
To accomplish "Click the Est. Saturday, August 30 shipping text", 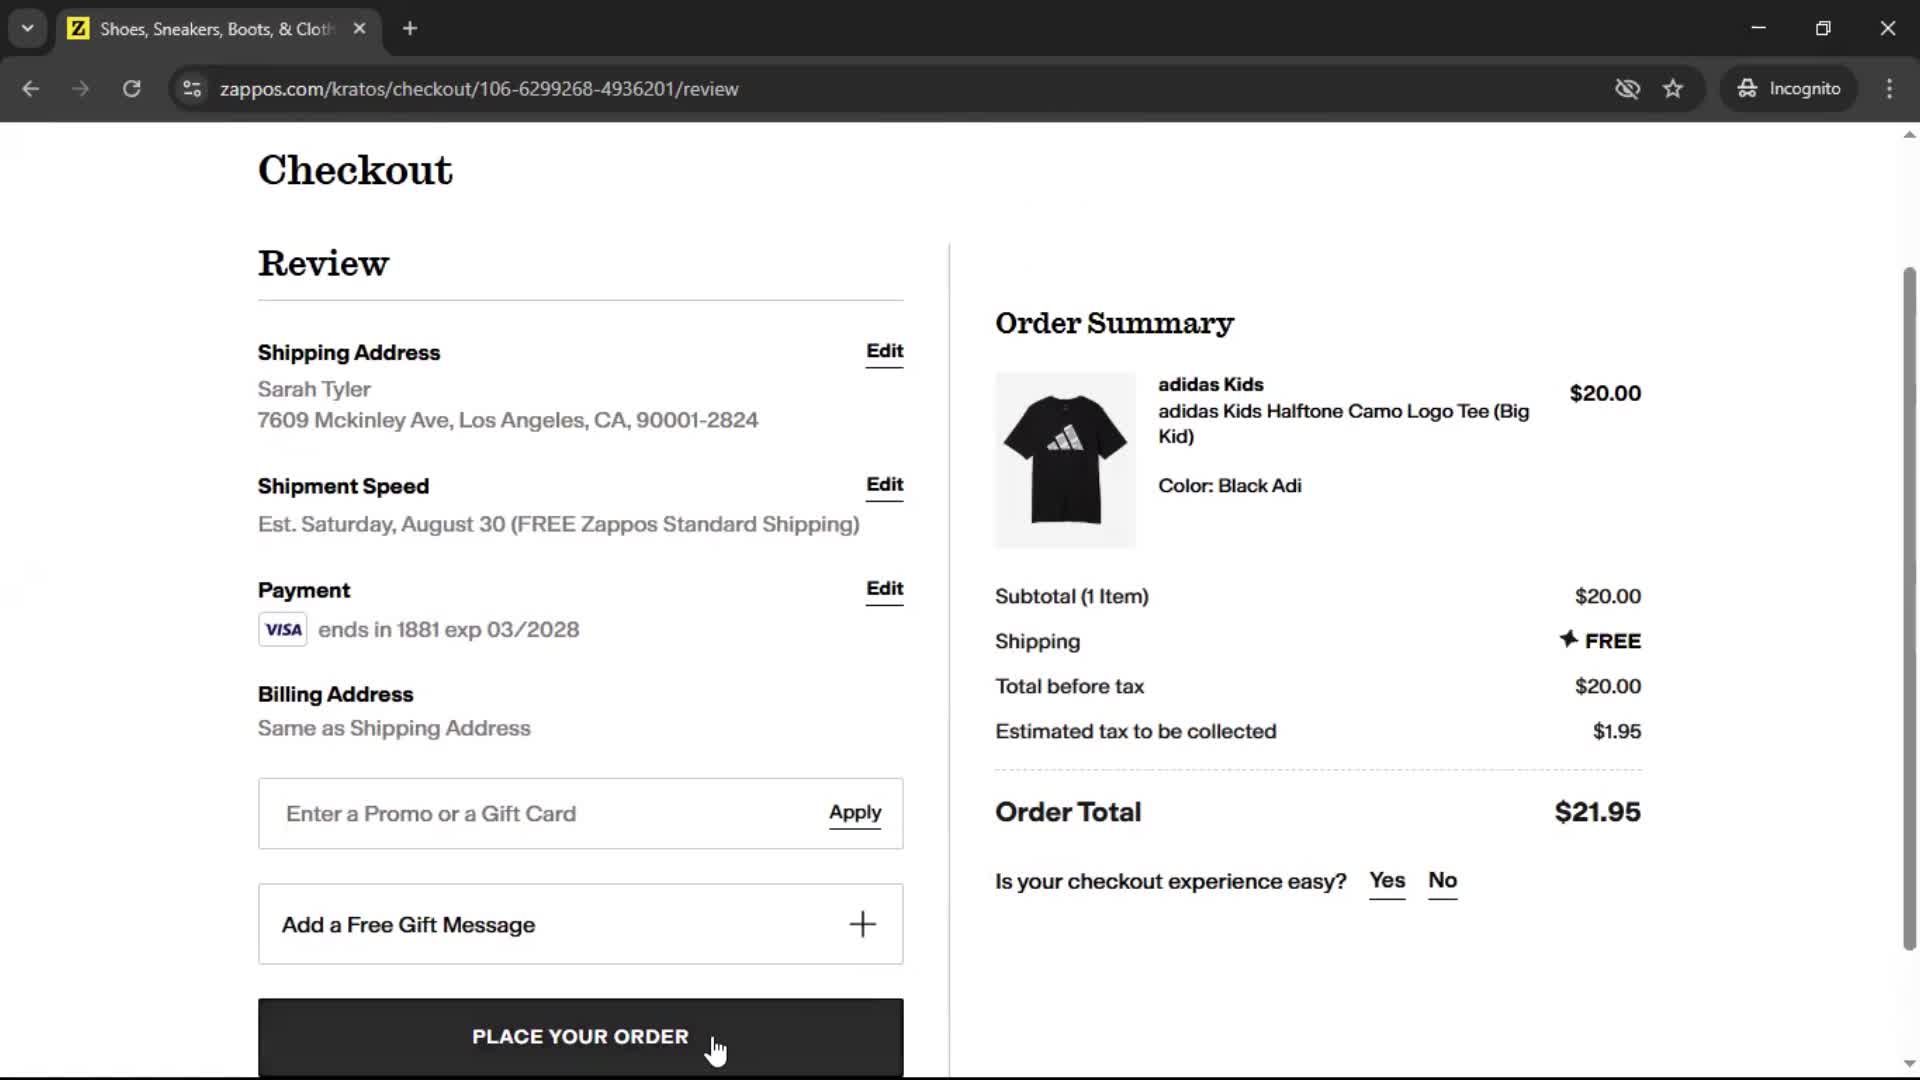I will [559, 524].
